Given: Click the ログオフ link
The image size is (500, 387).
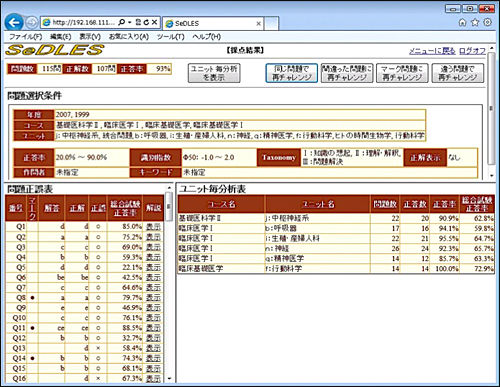Looking at the screenshot, I should (x=472, y=51).
